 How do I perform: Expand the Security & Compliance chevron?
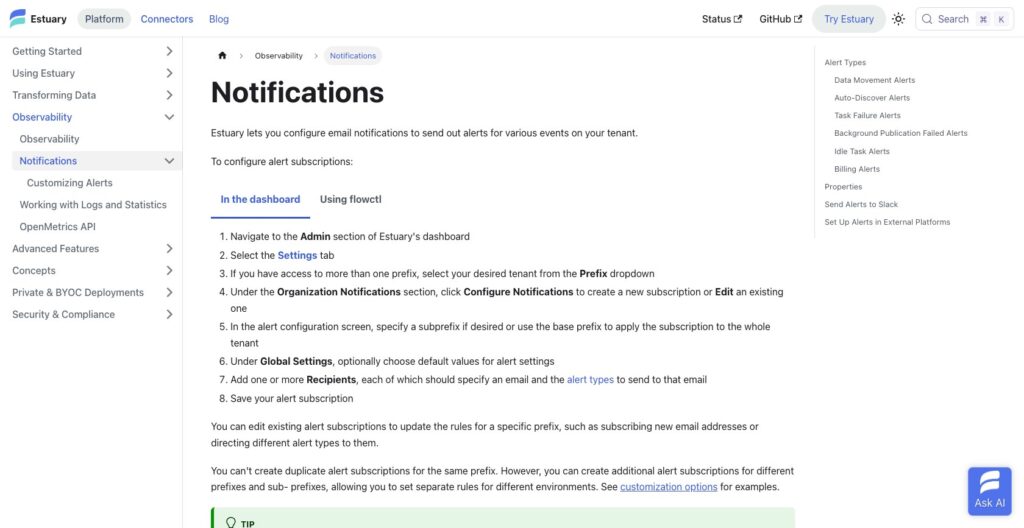click(169, 314)
